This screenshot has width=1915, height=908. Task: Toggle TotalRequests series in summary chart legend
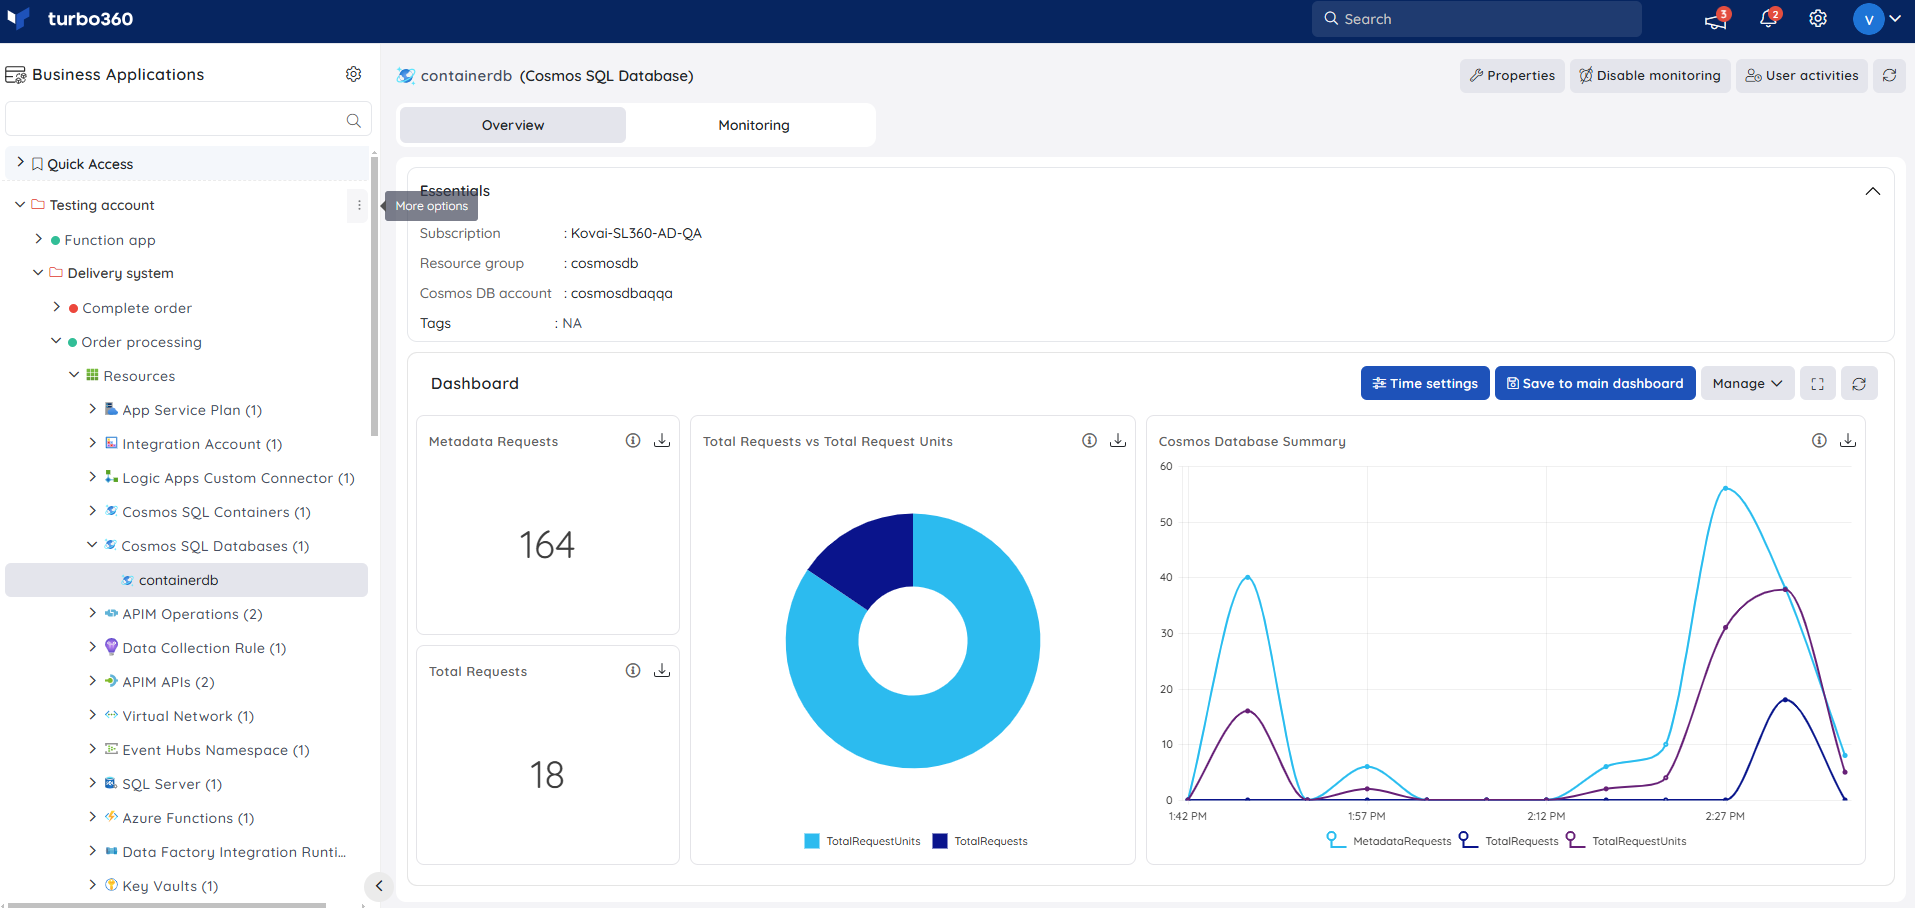1508,841
